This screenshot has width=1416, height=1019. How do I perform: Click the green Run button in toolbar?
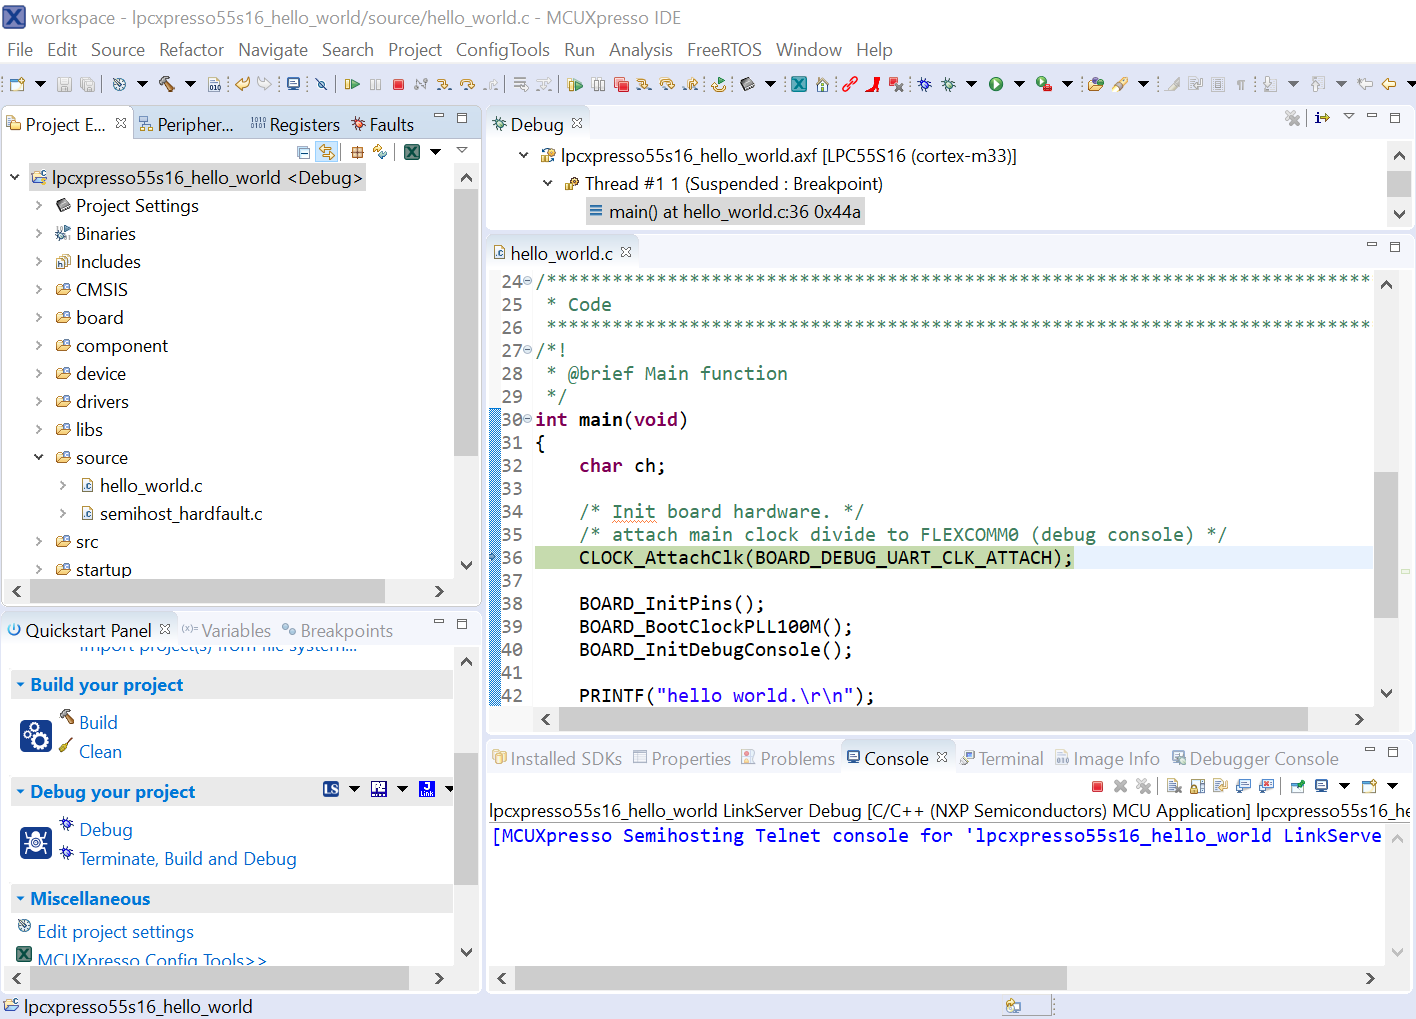coord(996,85)
